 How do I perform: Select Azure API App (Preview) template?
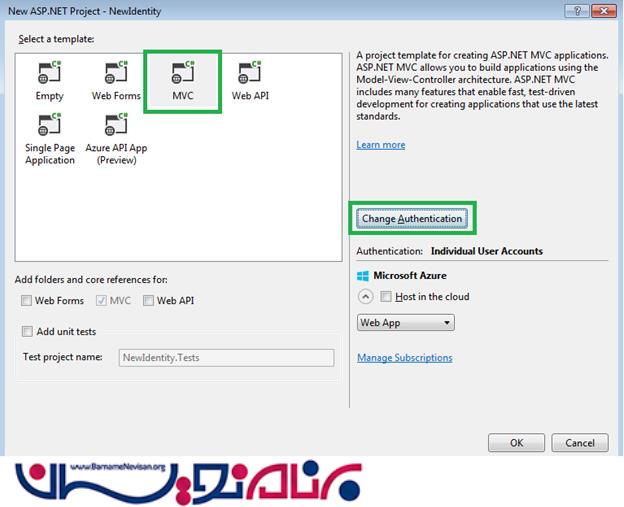point(116,138)
